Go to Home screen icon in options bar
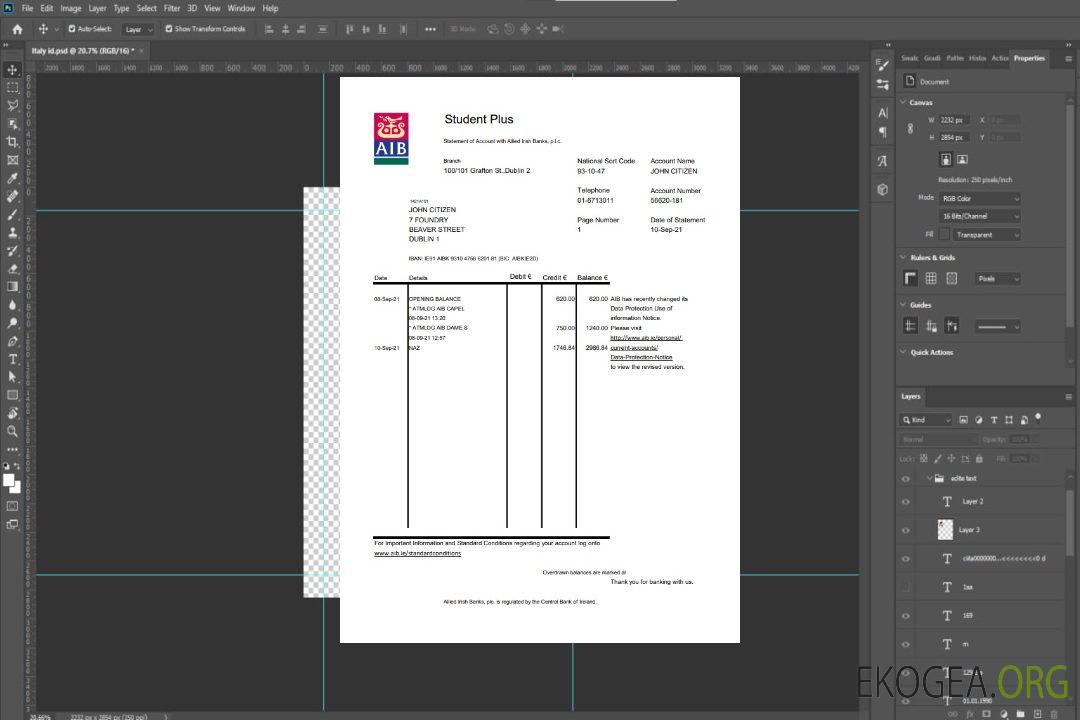 [x=17, y=29]
